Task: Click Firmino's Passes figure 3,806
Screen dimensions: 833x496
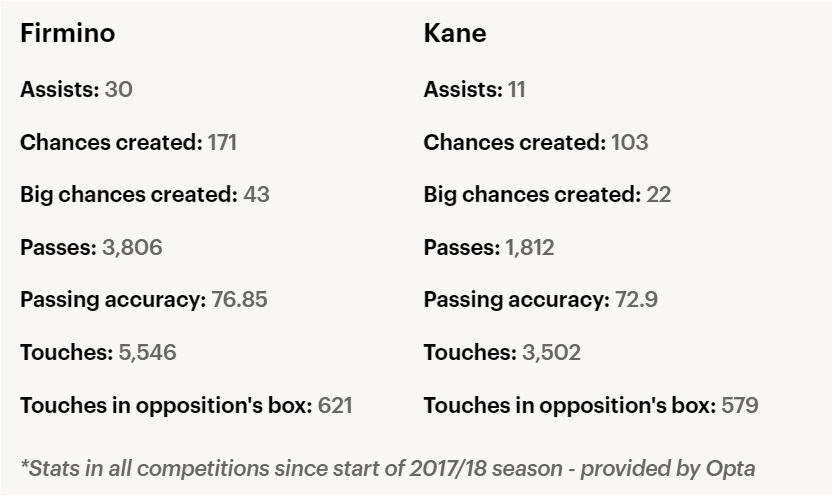Action: click(132, 247)
